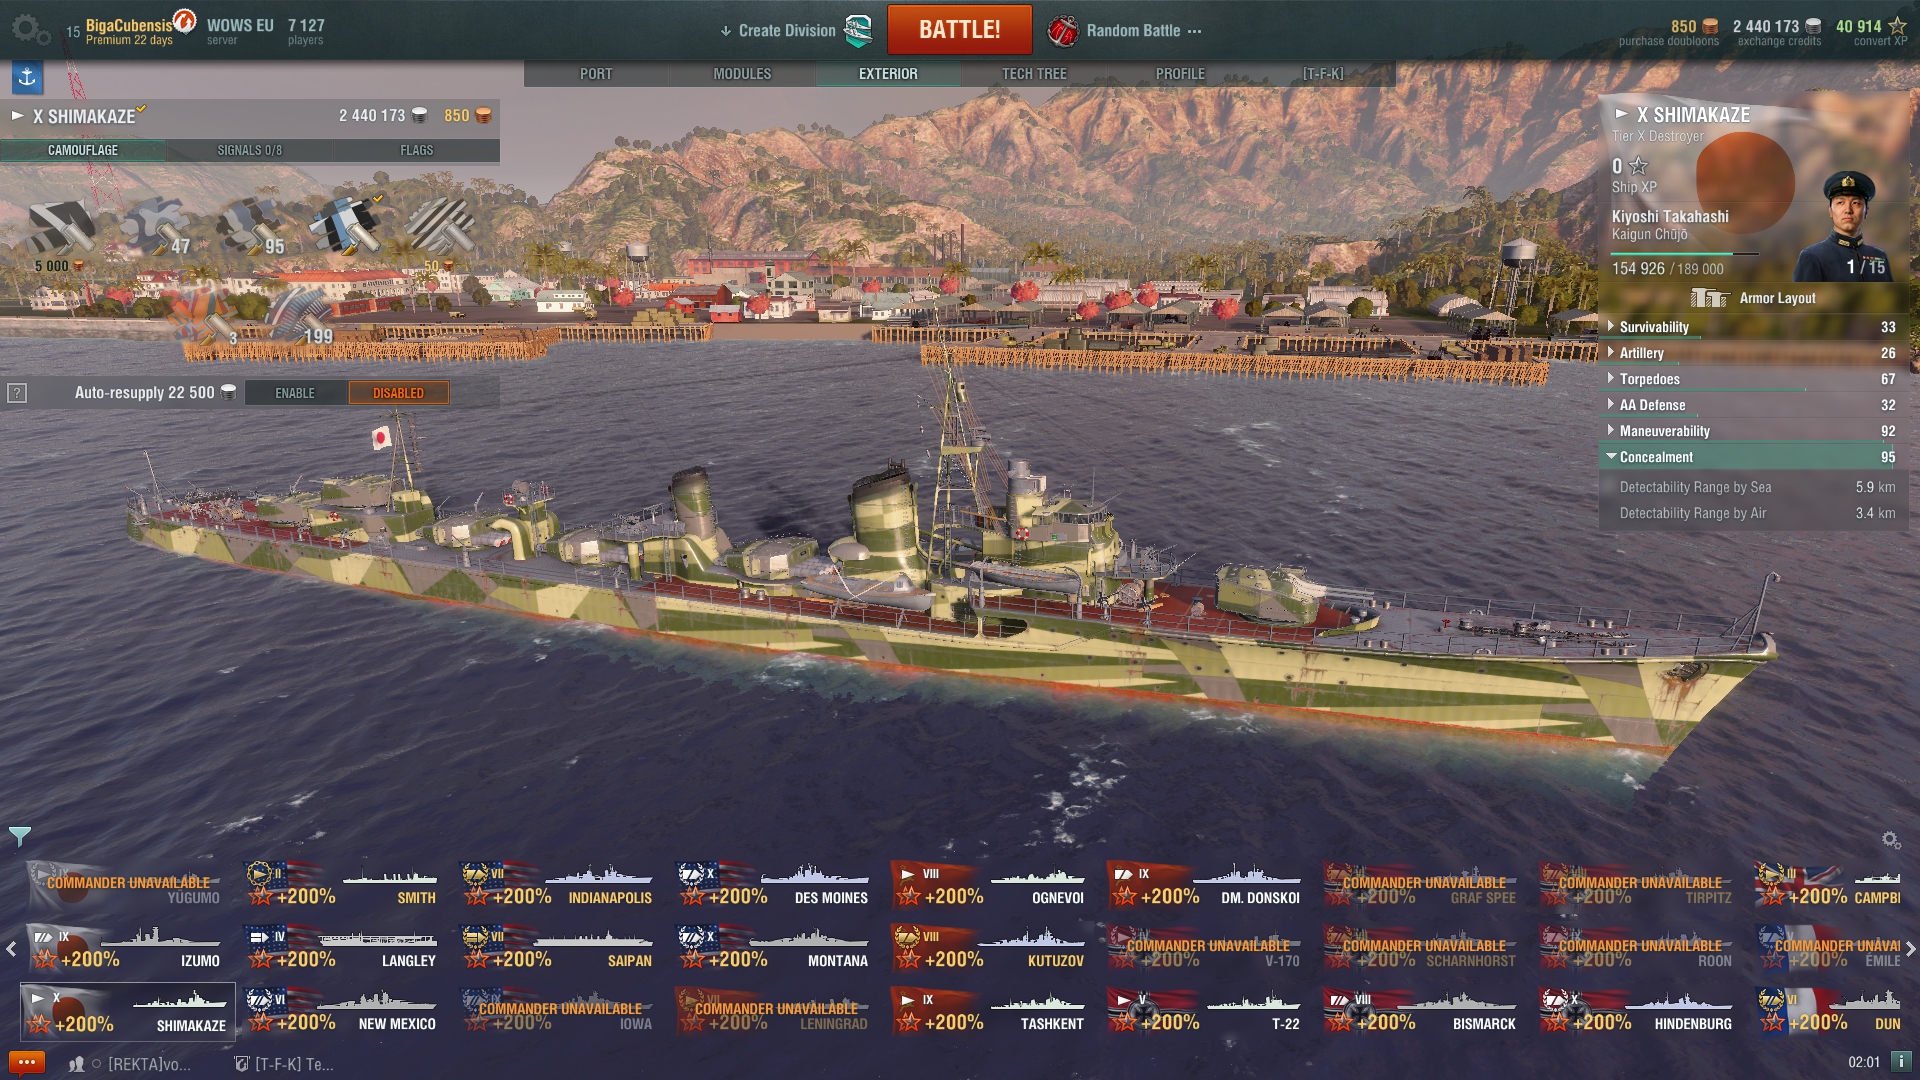Screen dimensions: 1920x1080
Task: Open the game settings gear icon
Action: pos(29,29)
